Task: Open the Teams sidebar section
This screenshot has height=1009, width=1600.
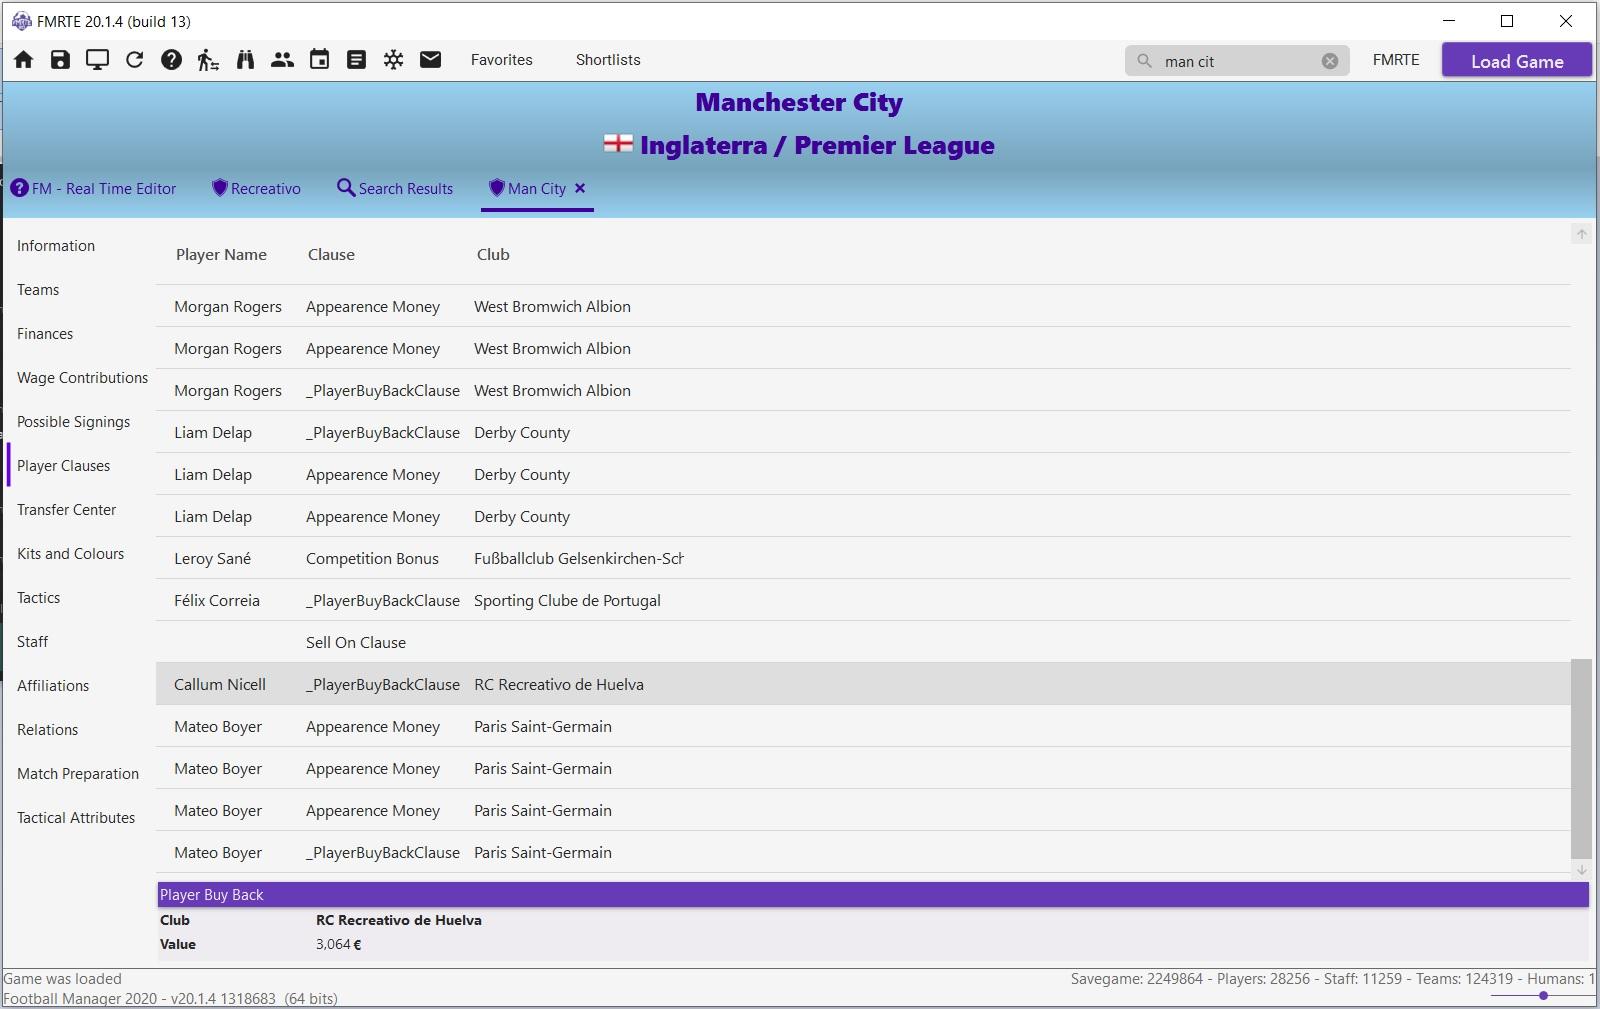Action: [38, 290]
